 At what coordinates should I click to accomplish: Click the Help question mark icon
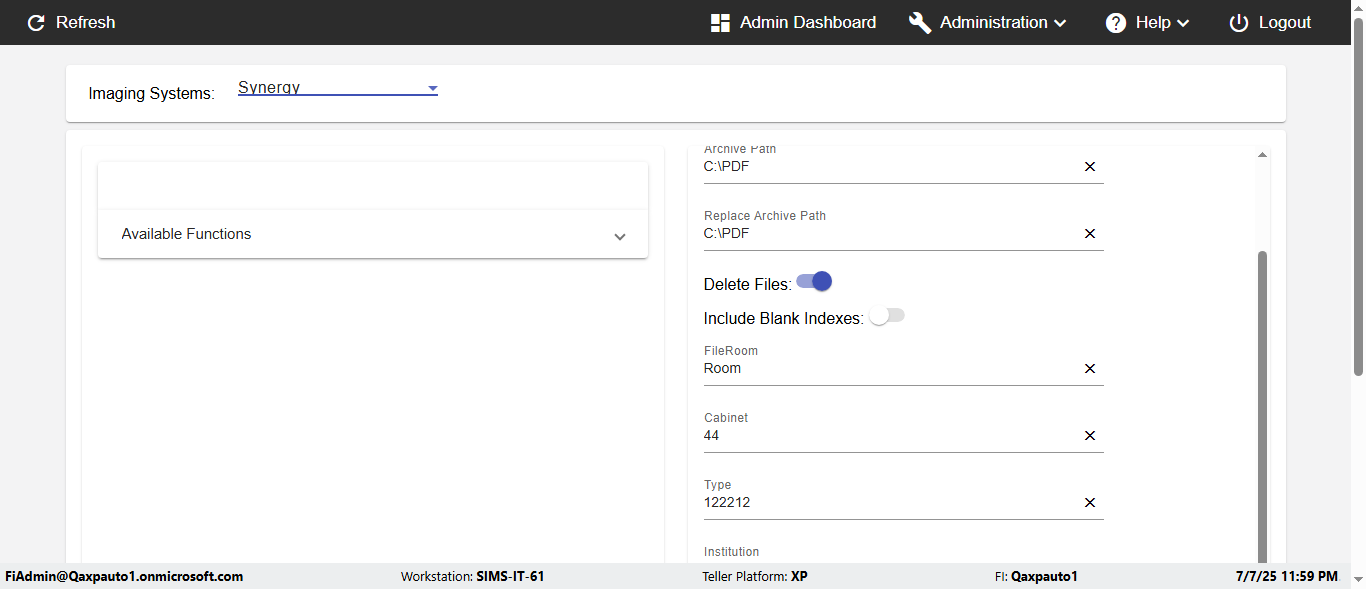tap(1116, 23)
